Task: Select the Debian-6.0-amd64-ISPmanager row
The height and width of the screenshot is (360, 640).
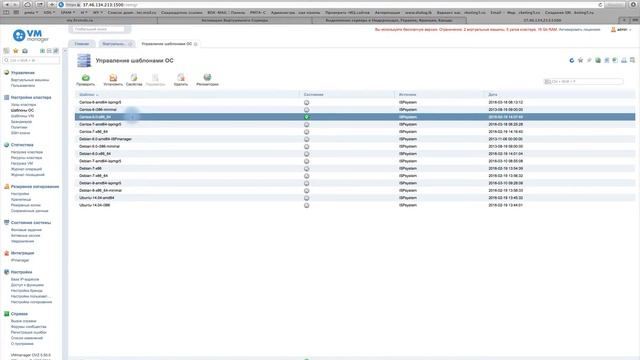Action: [355, 139]
